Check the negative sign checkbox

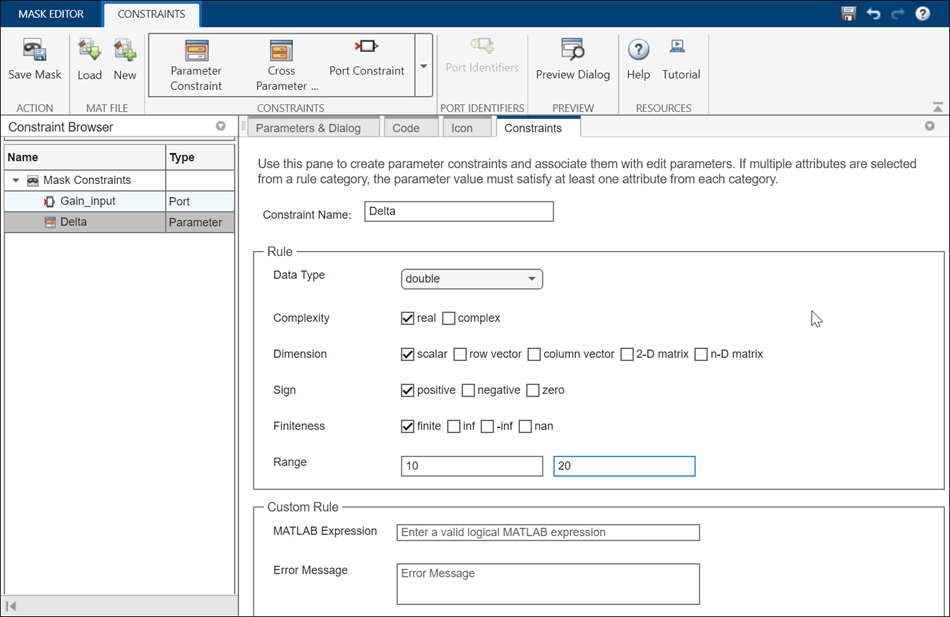468,390
